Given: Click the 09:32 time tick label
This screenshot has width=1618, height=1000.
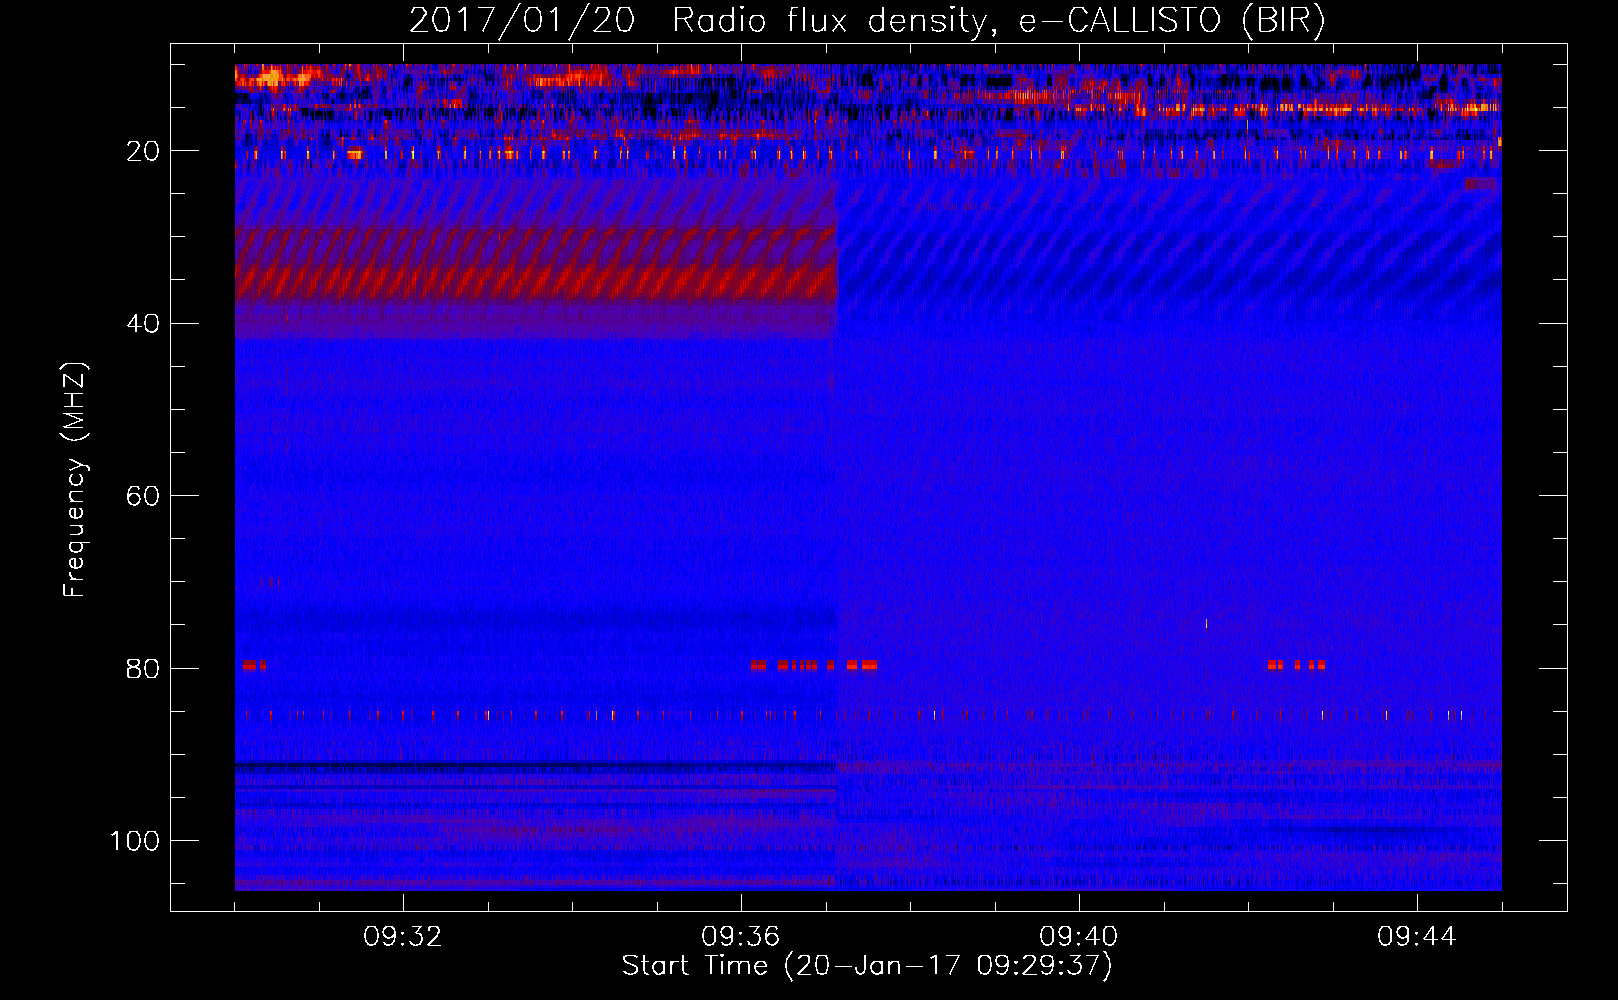Looking at the screenshot, I should click(x=403, y=937).
